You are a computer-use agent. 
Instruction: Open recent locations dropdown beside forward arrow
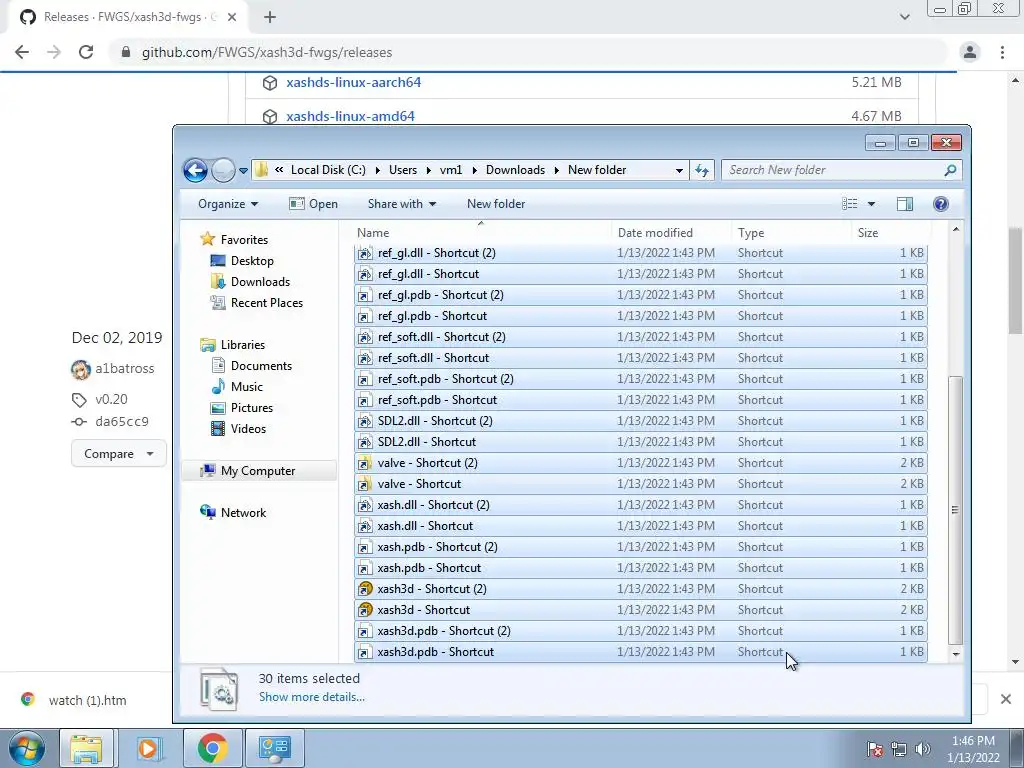tap(244, 171)
